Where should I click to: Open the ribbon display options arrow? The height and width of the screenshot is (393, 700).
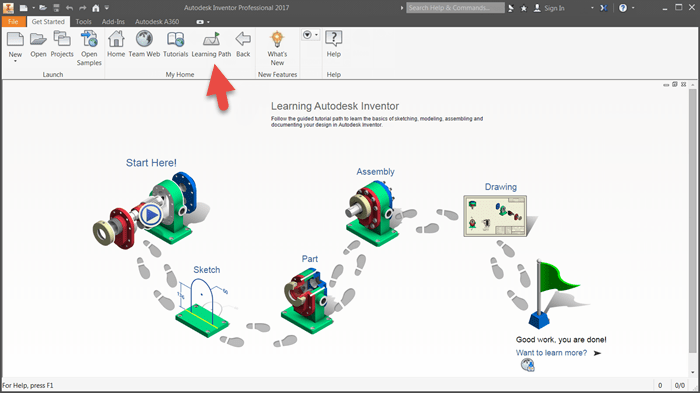(208, 22)
